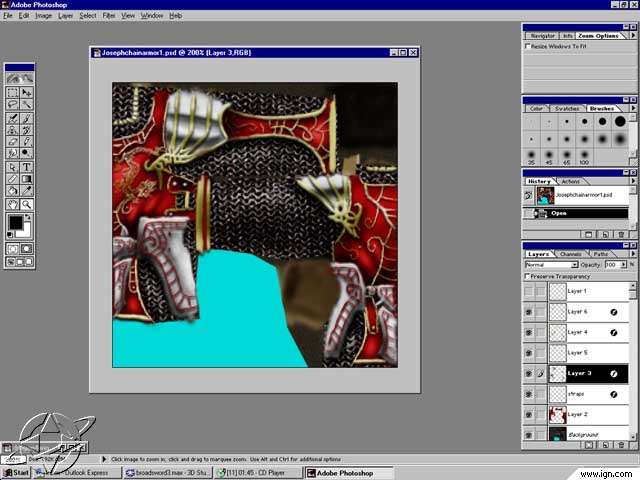Select the Airbrush tool
The image size is (640, 480).
13,119
